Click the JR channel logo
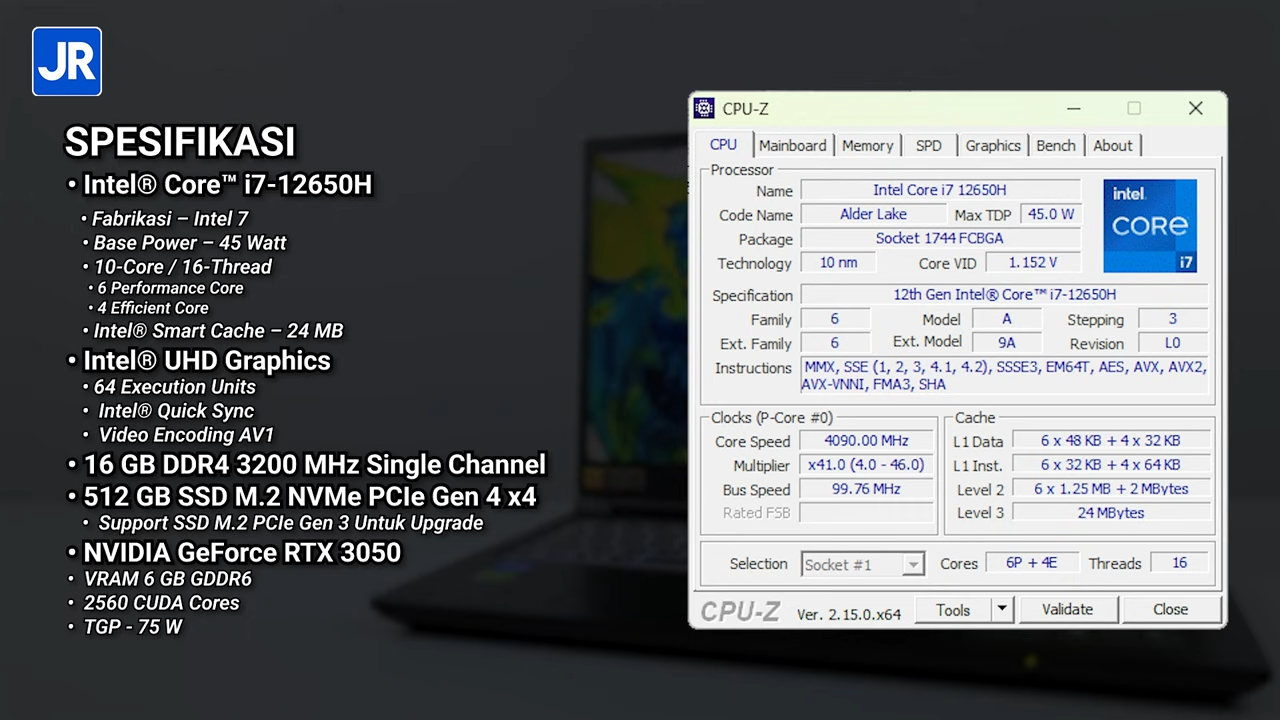This screenshot has width=1280, height=720. 67,62
